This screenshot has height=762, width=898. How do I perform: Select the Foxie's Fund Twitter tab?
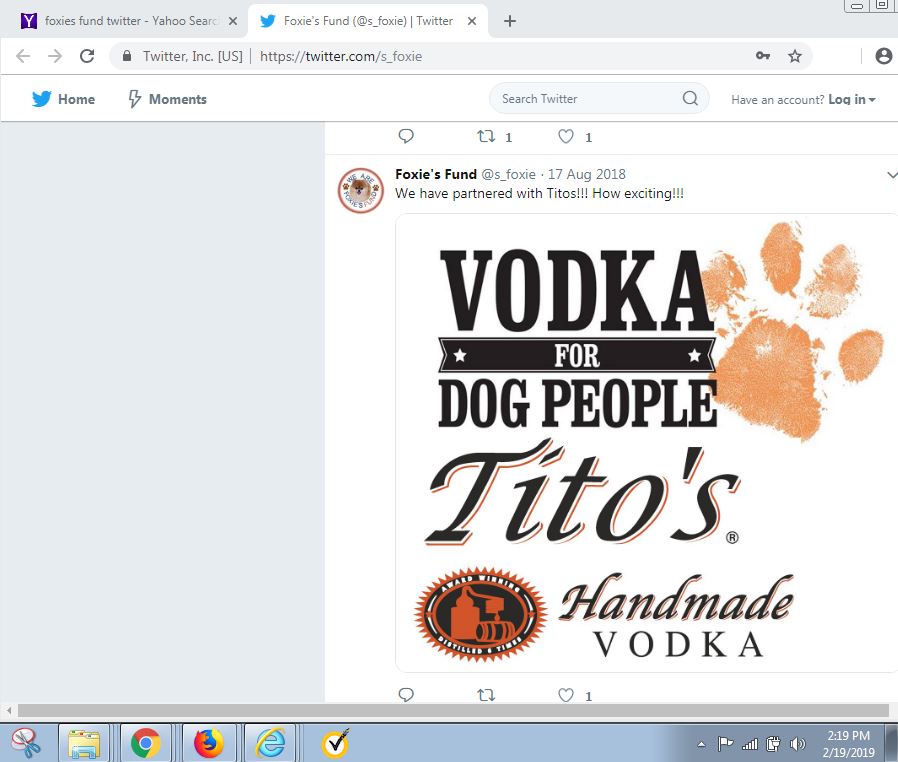click(368, 21)
